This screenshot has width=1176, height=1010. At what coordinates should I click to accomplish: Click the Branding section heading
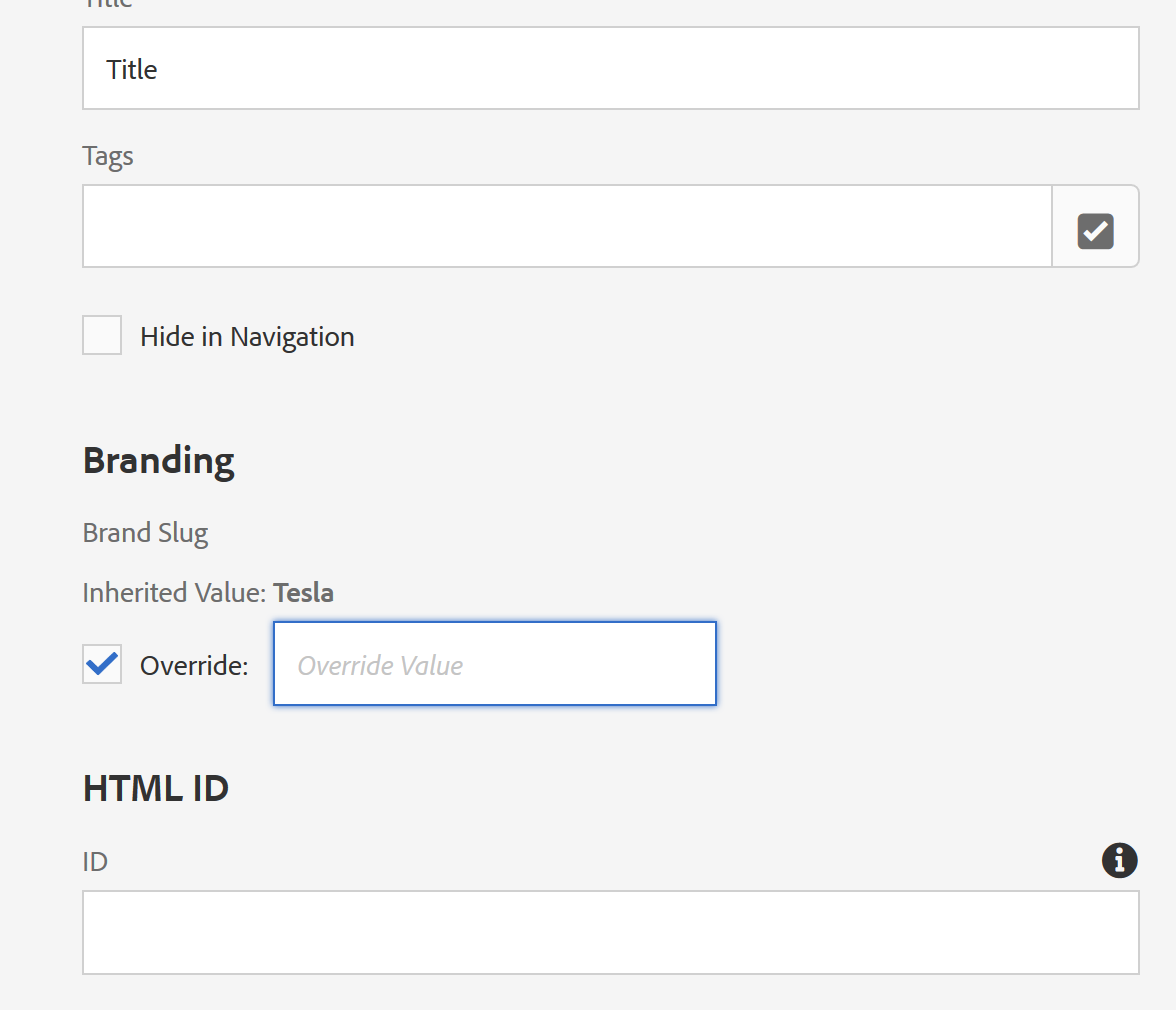158,460
